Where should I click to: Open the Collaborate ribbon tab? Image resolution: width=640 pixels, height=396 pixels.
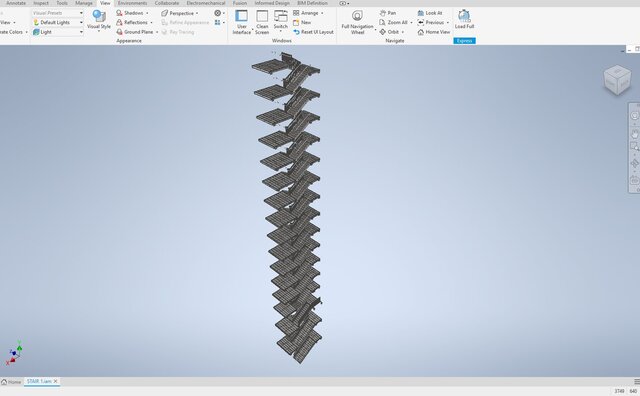tap(167, 3)
